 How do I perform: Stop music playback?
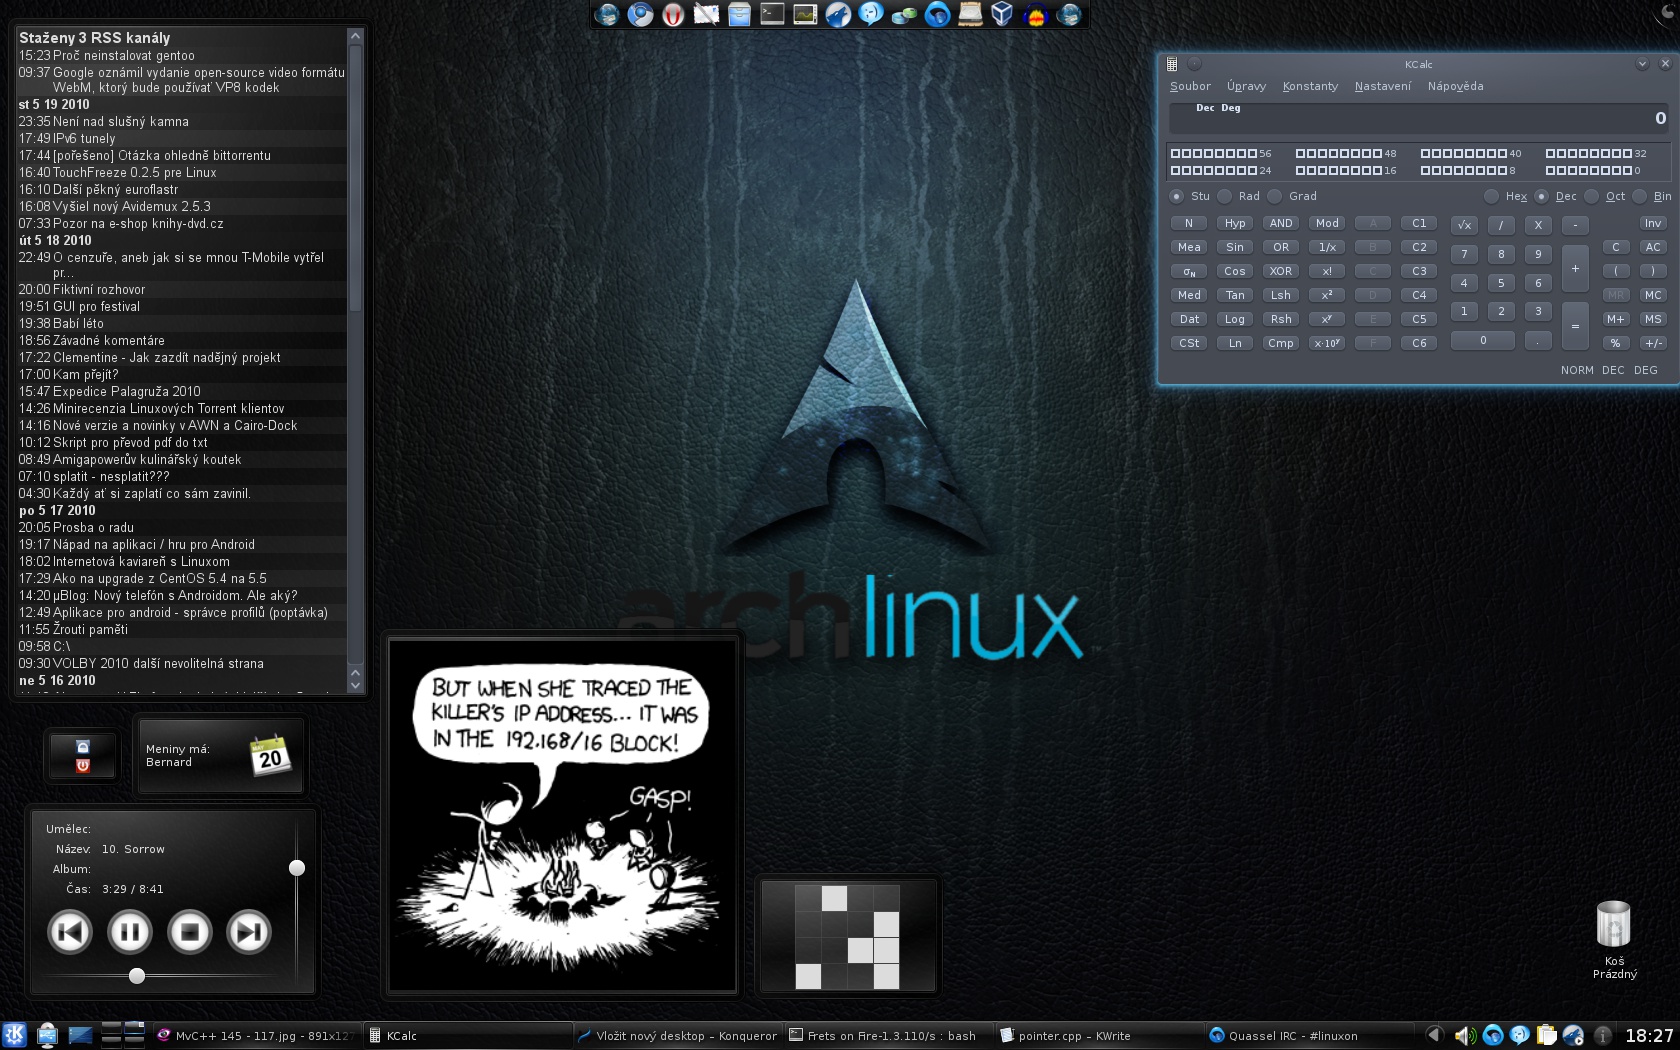click(190, 932)
